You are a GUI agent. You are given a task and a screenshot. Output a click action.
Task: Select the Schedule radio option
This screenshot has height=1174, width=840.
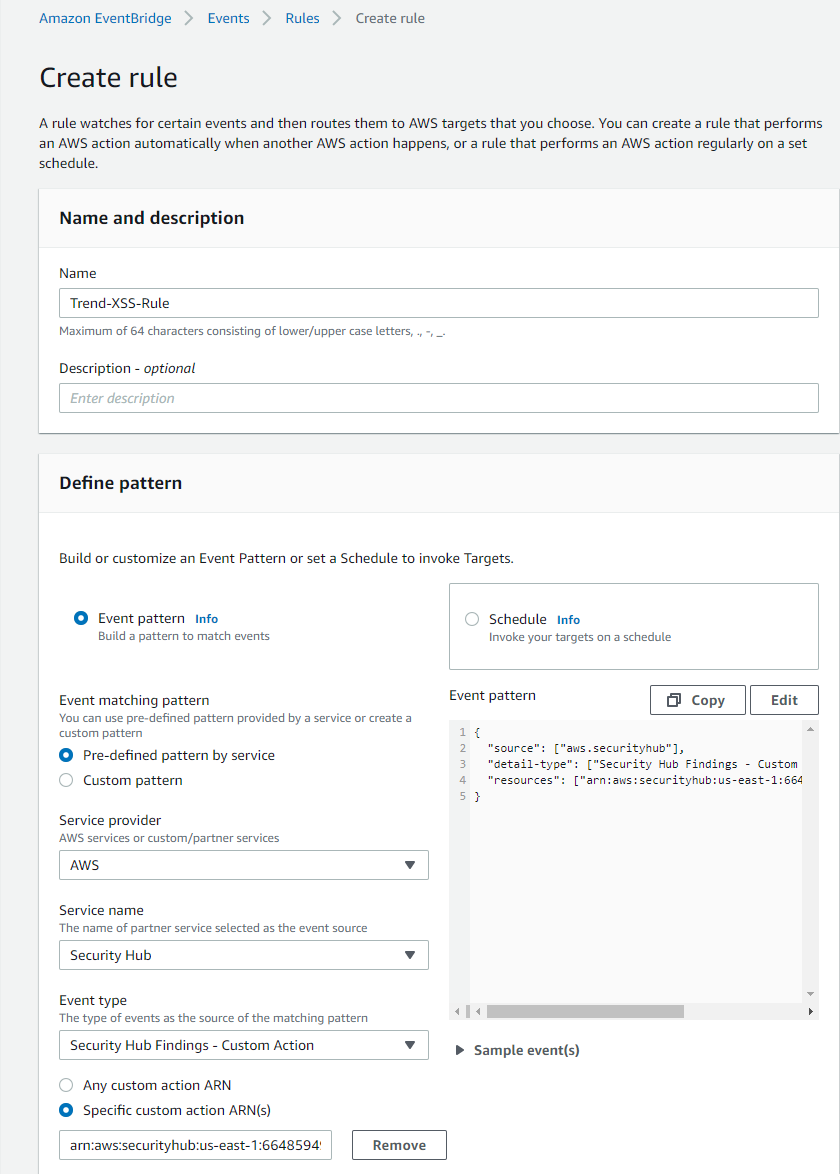pyautogui.click(x=472, y=619)
